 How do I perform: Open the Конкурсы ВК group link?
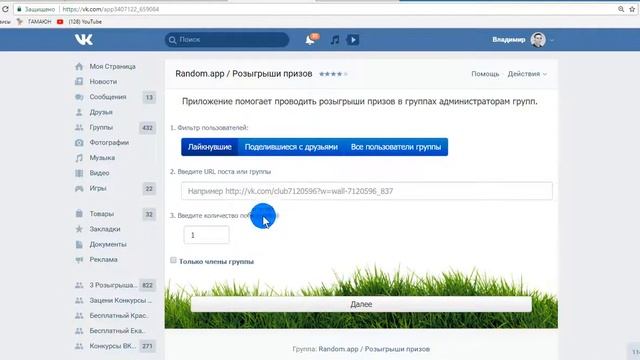(113, 346)
